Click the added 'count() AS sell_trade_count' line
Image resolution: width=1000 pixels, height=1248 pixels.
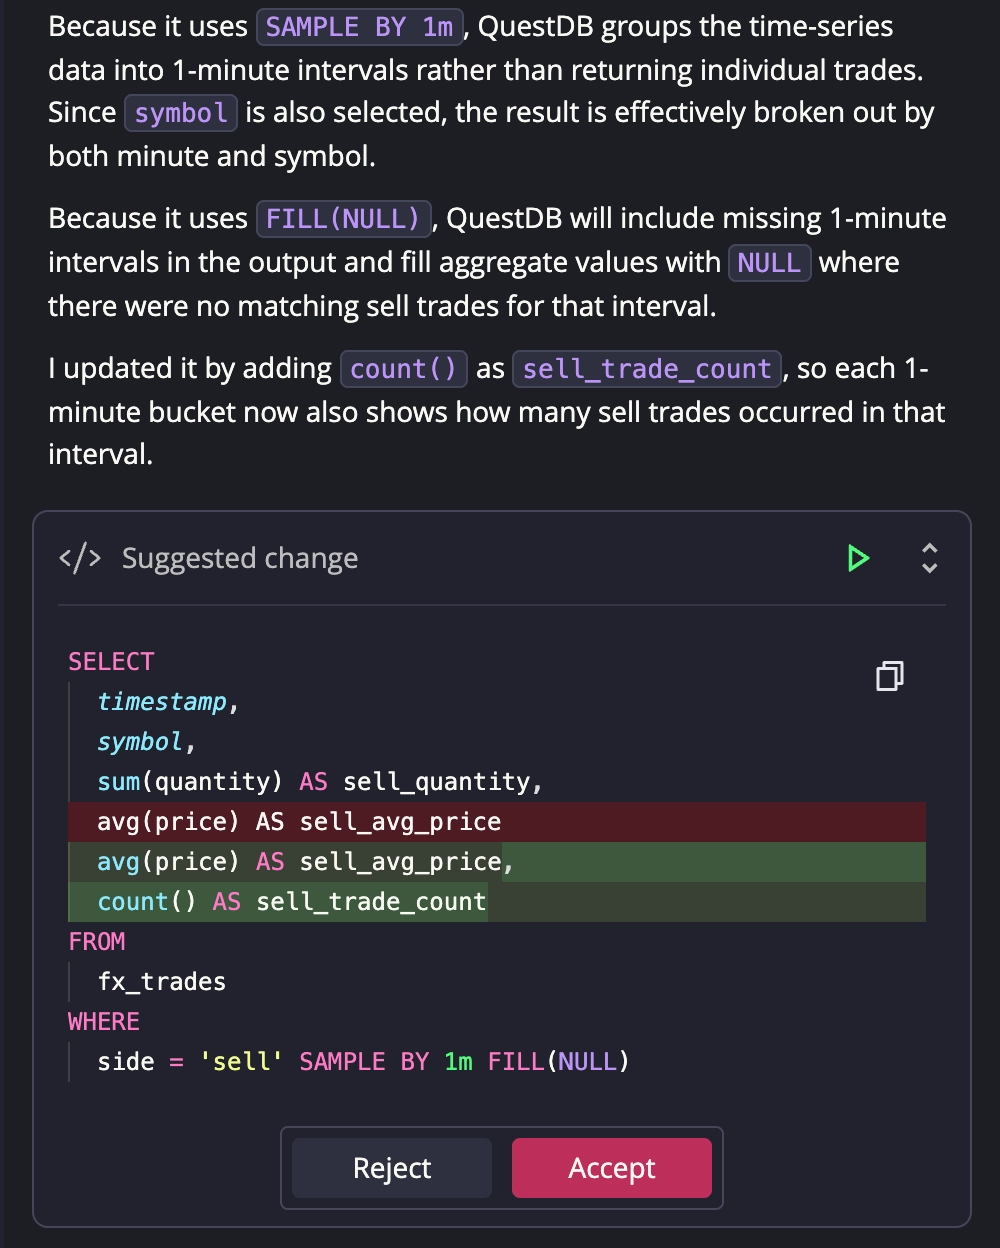coord(497,902)
